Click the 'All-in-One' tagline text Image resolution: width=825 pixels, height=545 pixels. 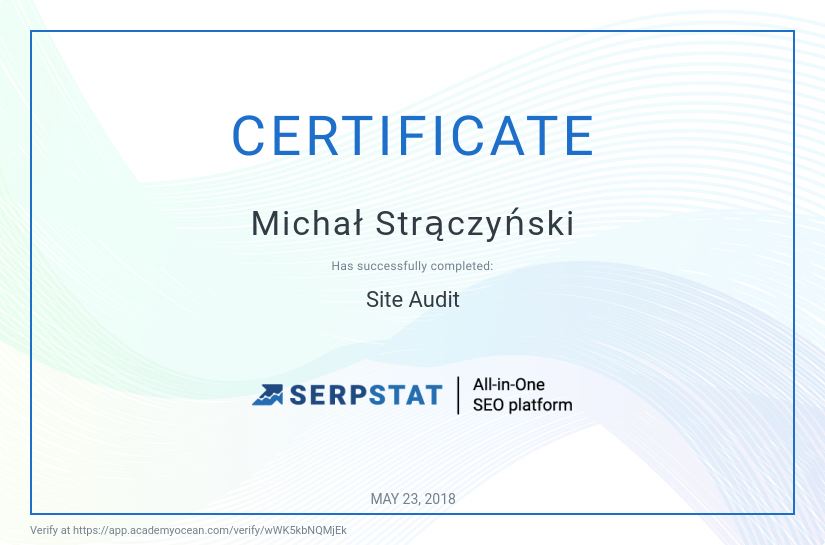[508, 384]
